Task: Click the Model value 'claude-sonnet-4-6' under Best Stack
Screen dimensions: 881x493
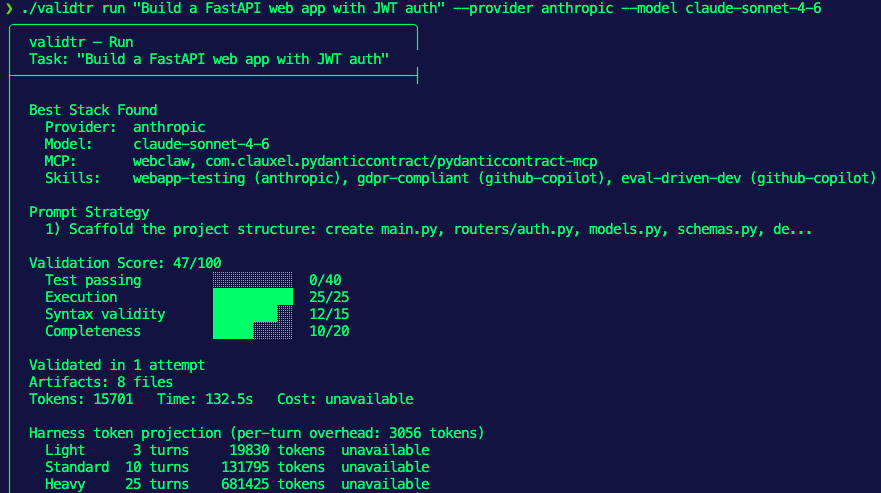Action: 201,144
